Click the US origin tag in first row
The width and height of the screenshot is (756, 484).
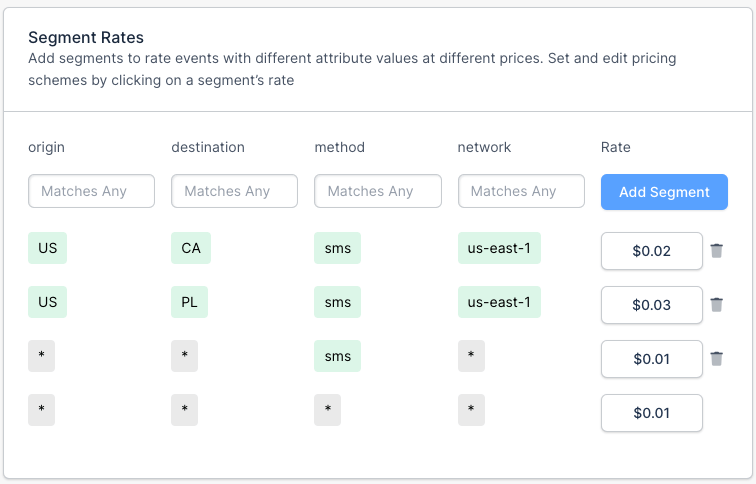(x=47, y=248)
